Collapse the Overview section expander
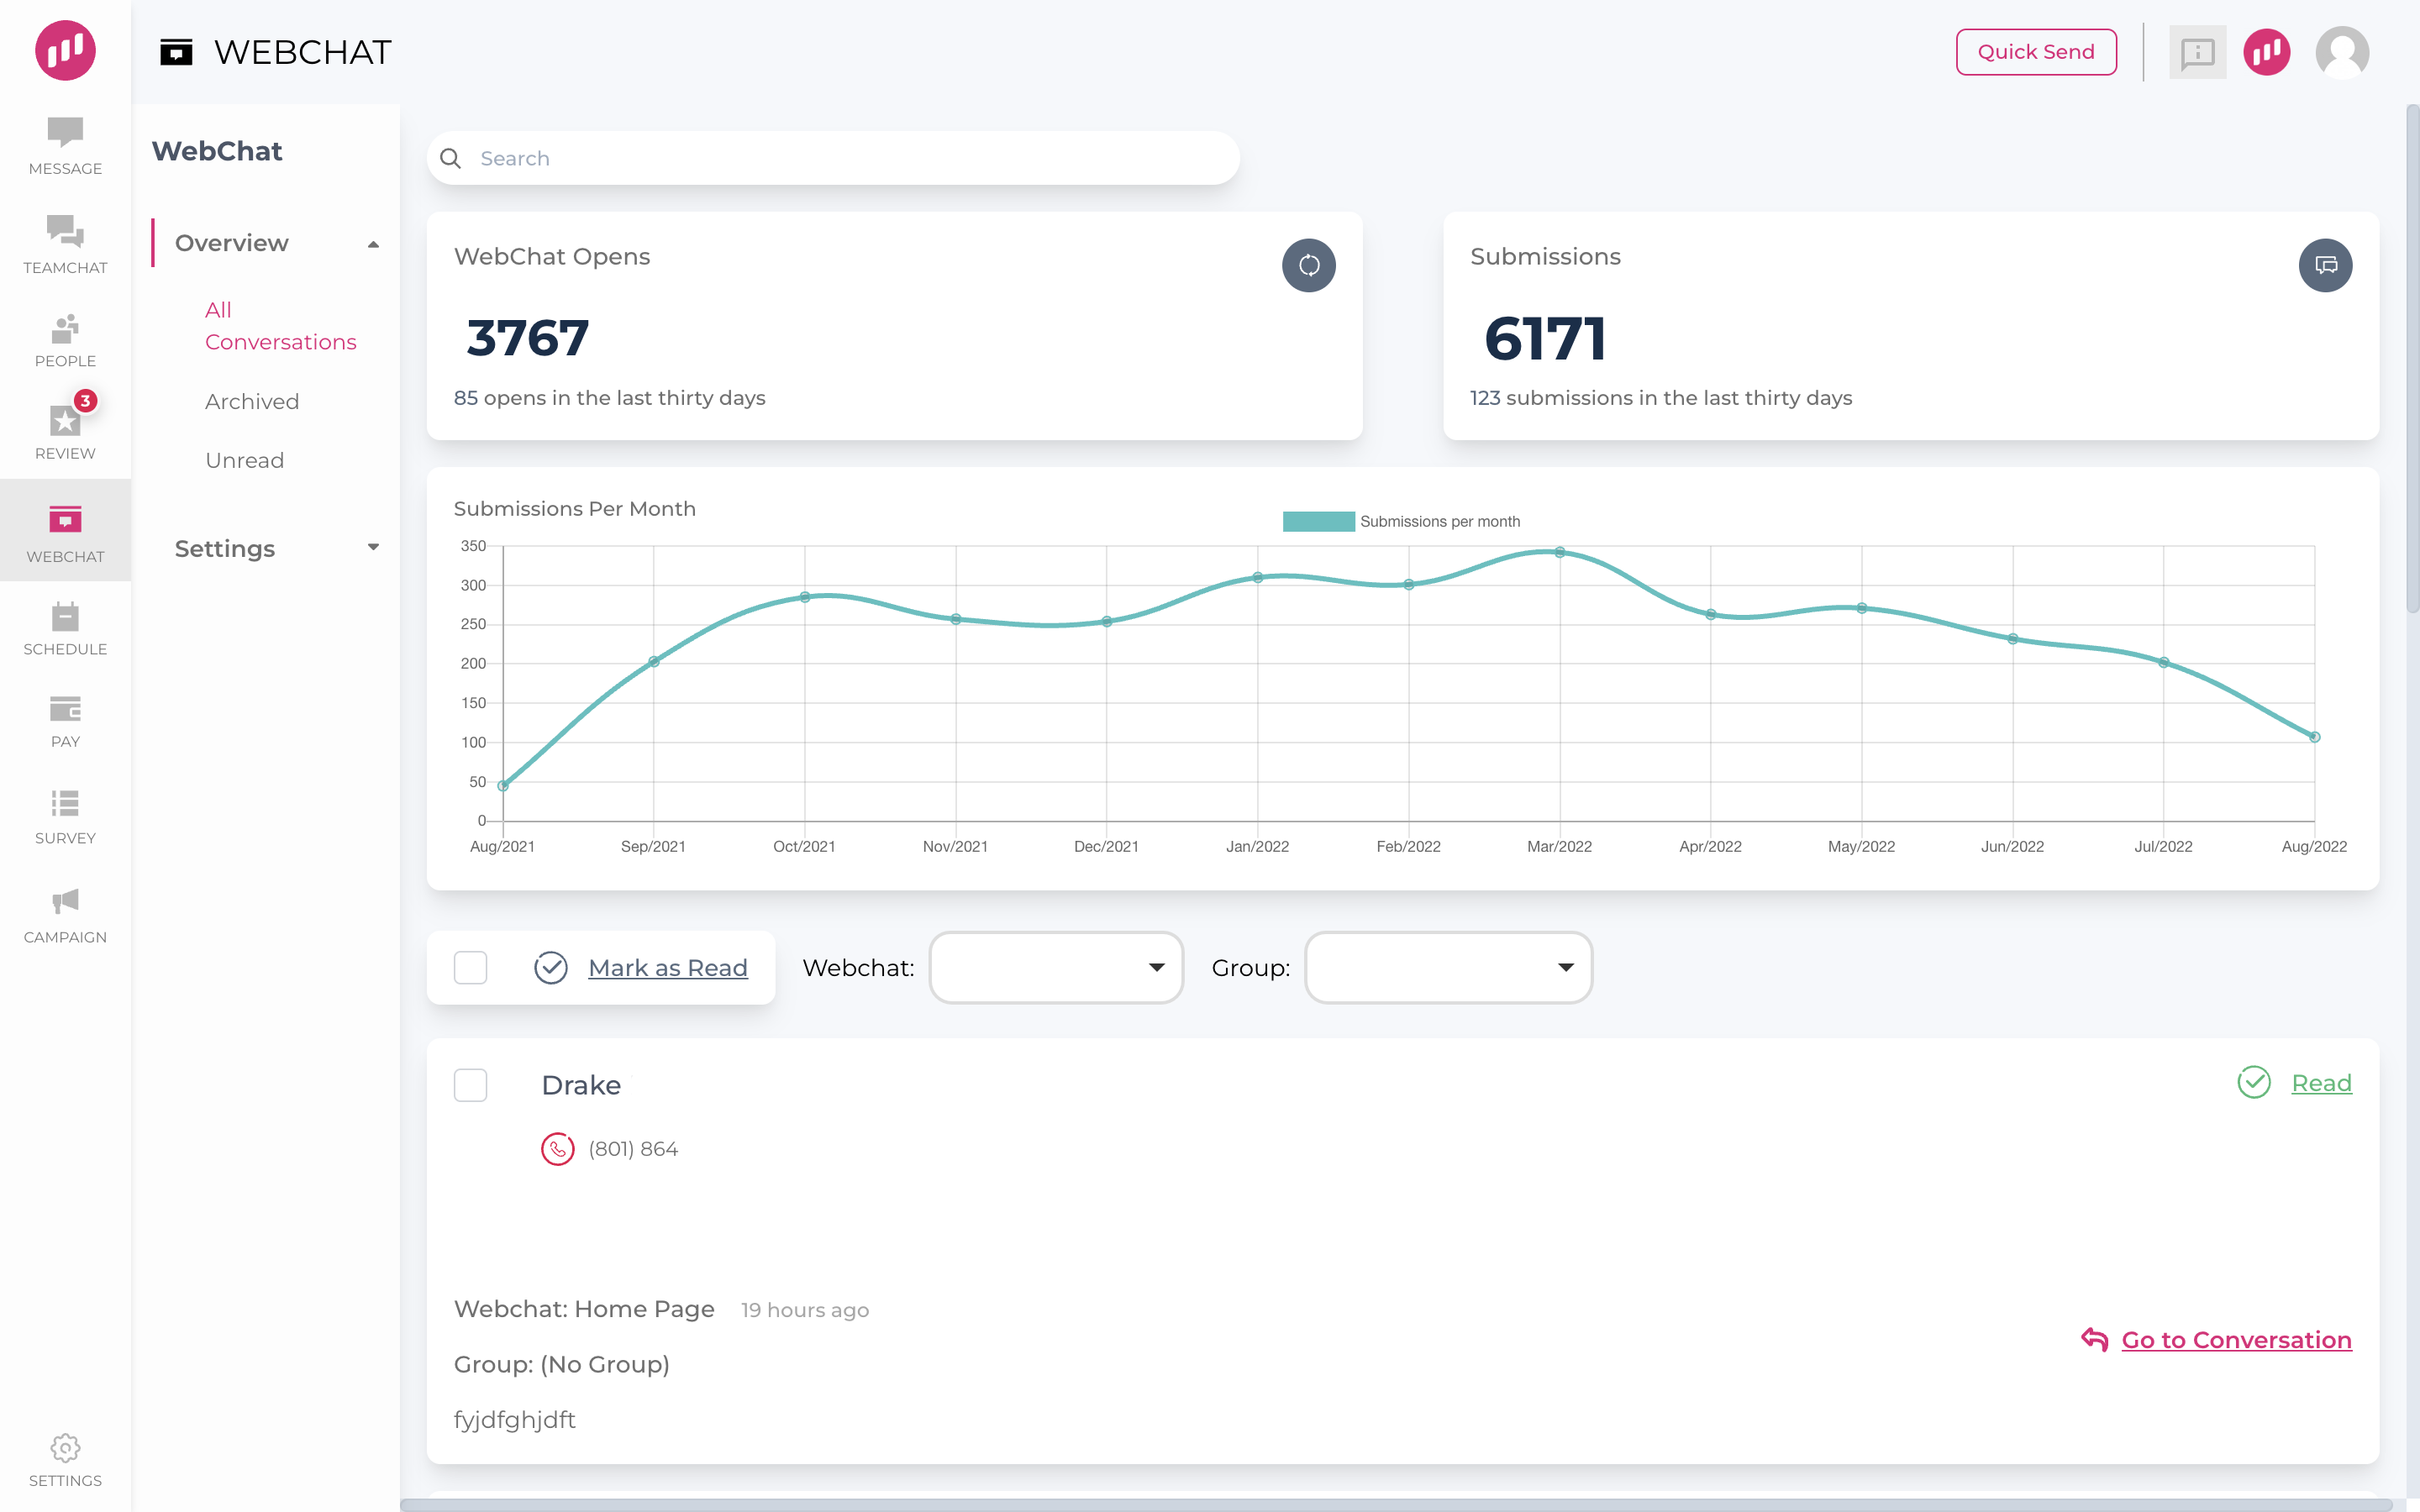Image resolution: width=2420 pixels, height=1512 pixels. click(371, 242)
